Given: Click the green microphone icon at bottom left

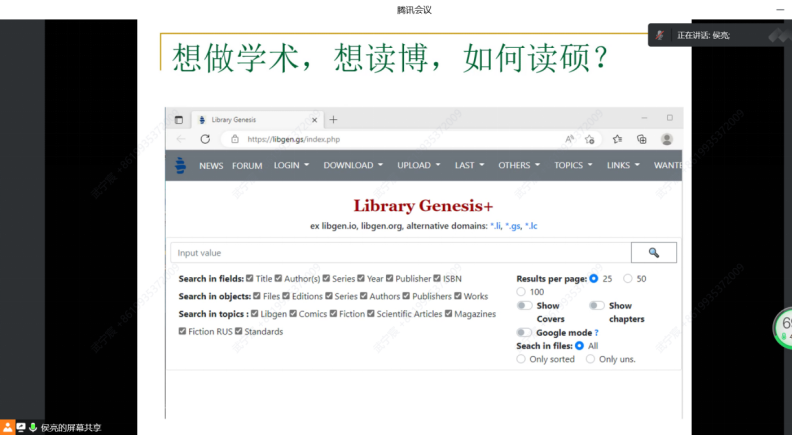Looking at the screenshot, I should 33,427.
